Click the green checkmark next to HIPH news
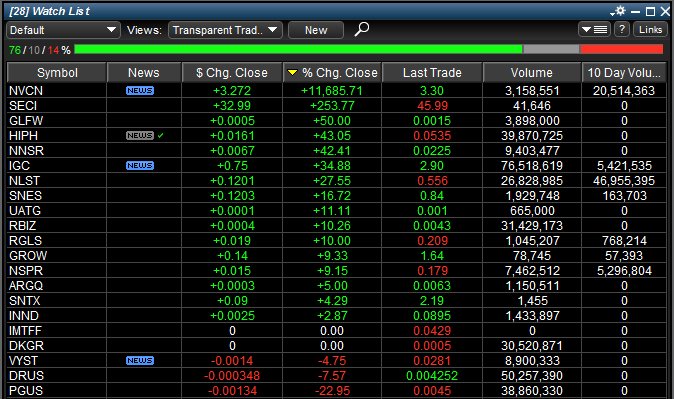 tap(160, 135)
